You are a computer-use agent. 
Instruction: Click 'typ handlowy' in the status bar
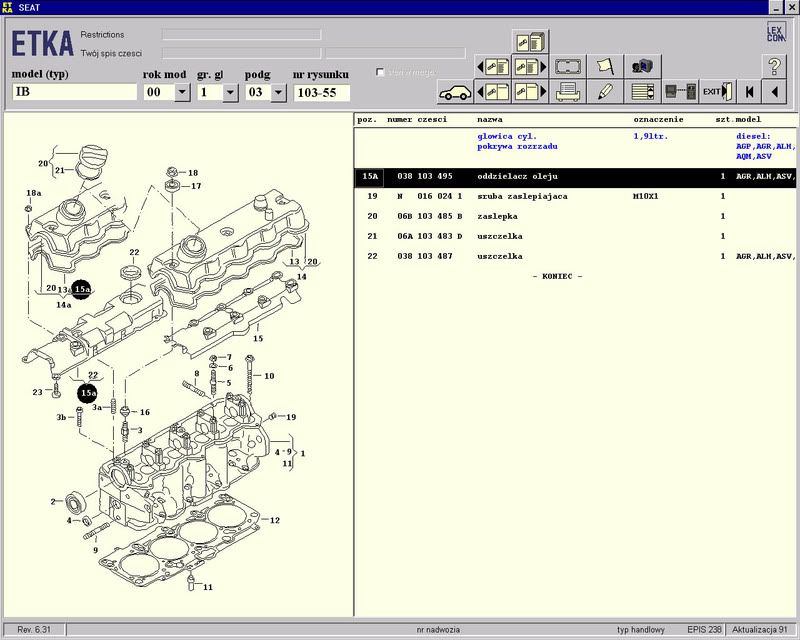[x=641, y=630]
